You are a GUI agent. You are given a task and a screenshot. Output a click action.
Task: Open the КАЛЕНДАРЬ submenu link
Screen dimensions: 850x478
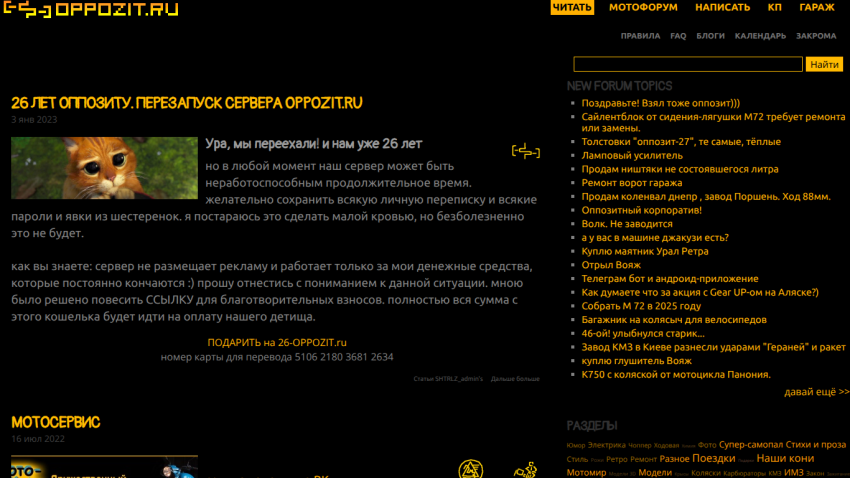click(760, 36)
